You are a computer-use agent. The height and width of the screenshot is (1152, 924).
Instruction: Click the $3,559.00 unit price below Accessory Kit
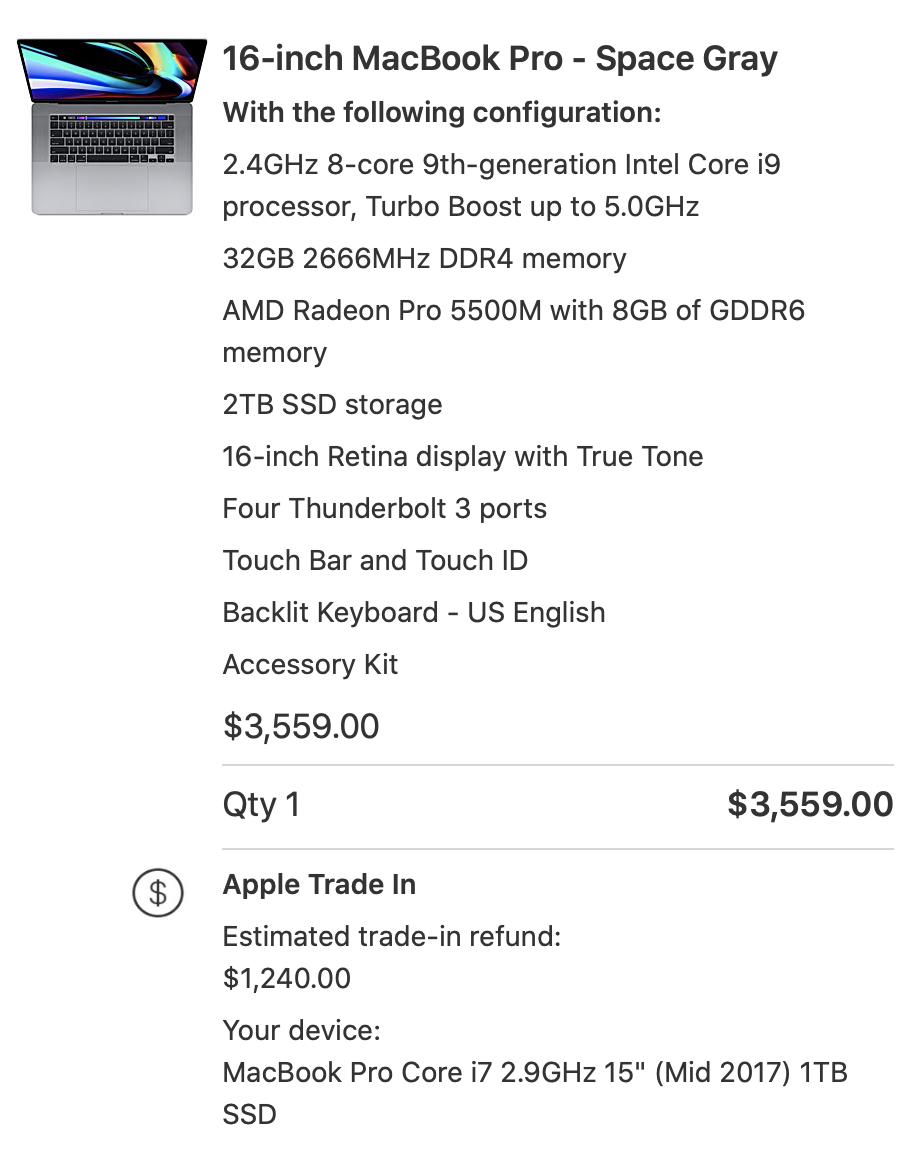click(301, 726)
